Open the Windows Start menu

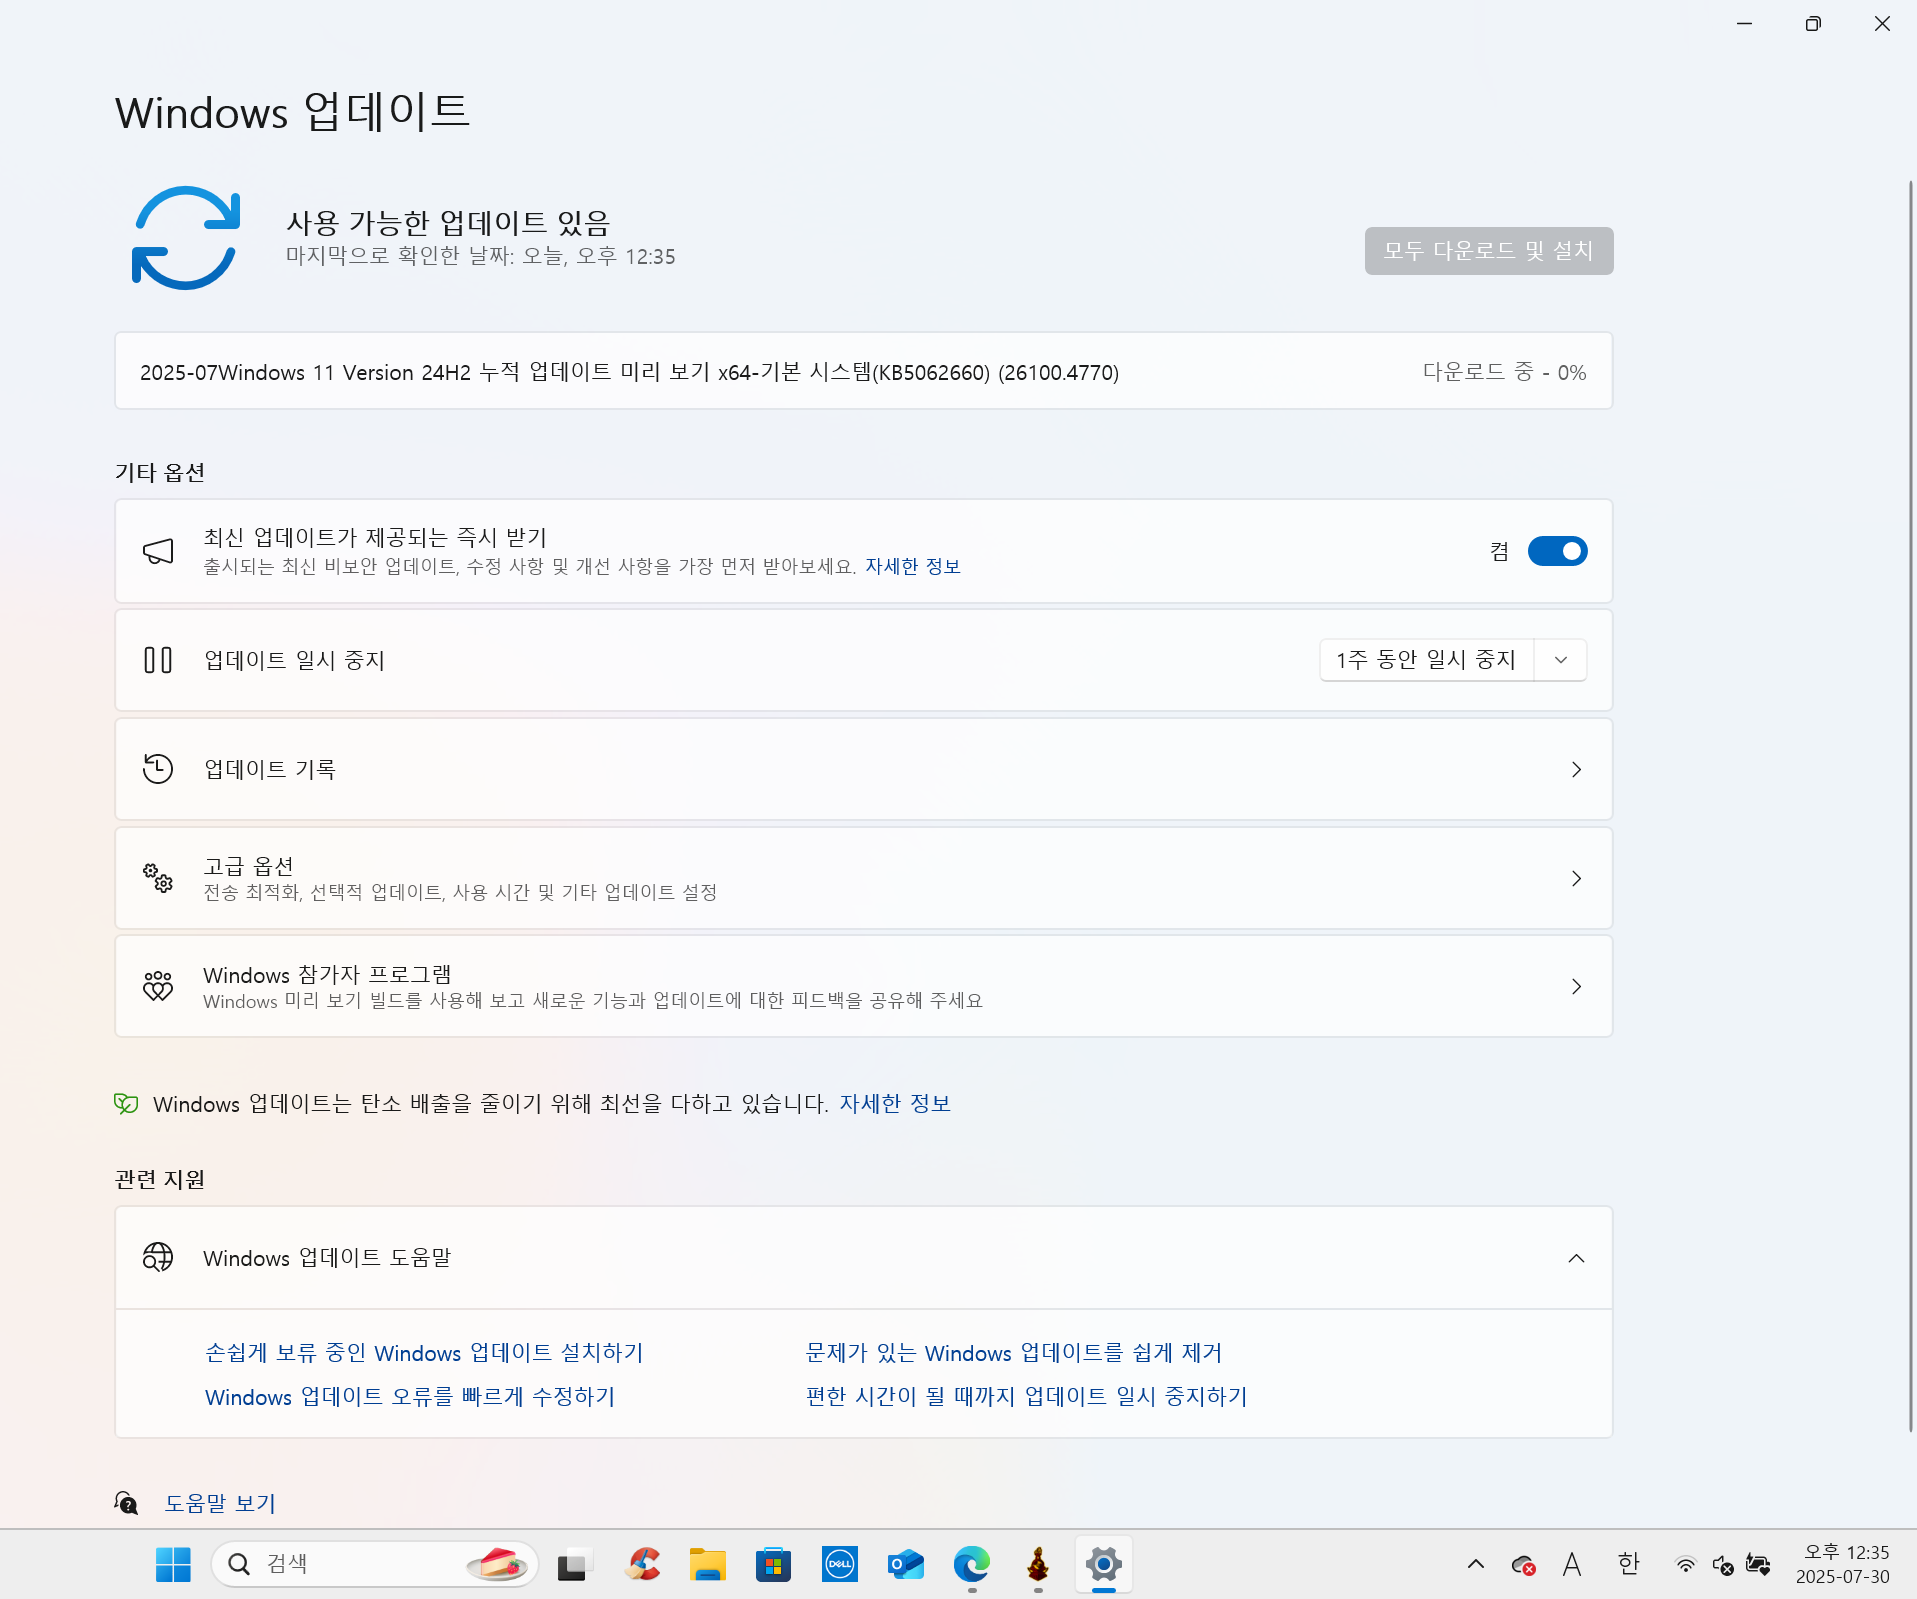click(x=173, y=1565)
